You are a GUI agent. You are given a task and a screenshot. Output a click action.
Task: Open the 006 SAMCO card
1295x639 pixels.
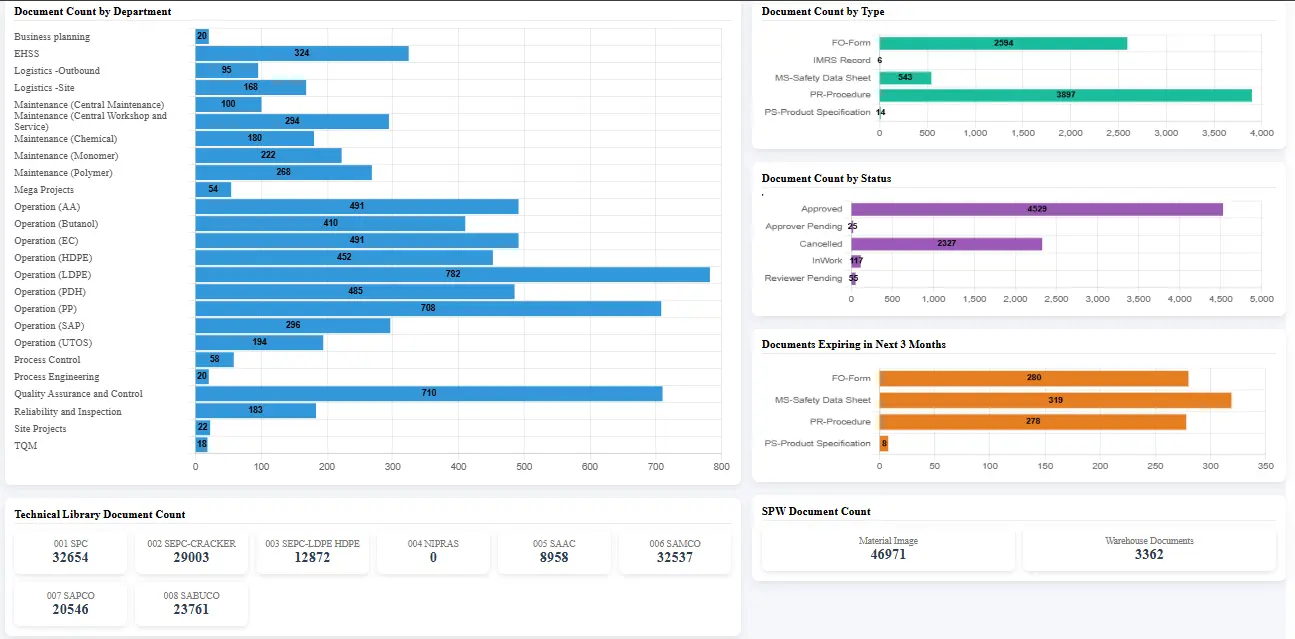(675, 552)
